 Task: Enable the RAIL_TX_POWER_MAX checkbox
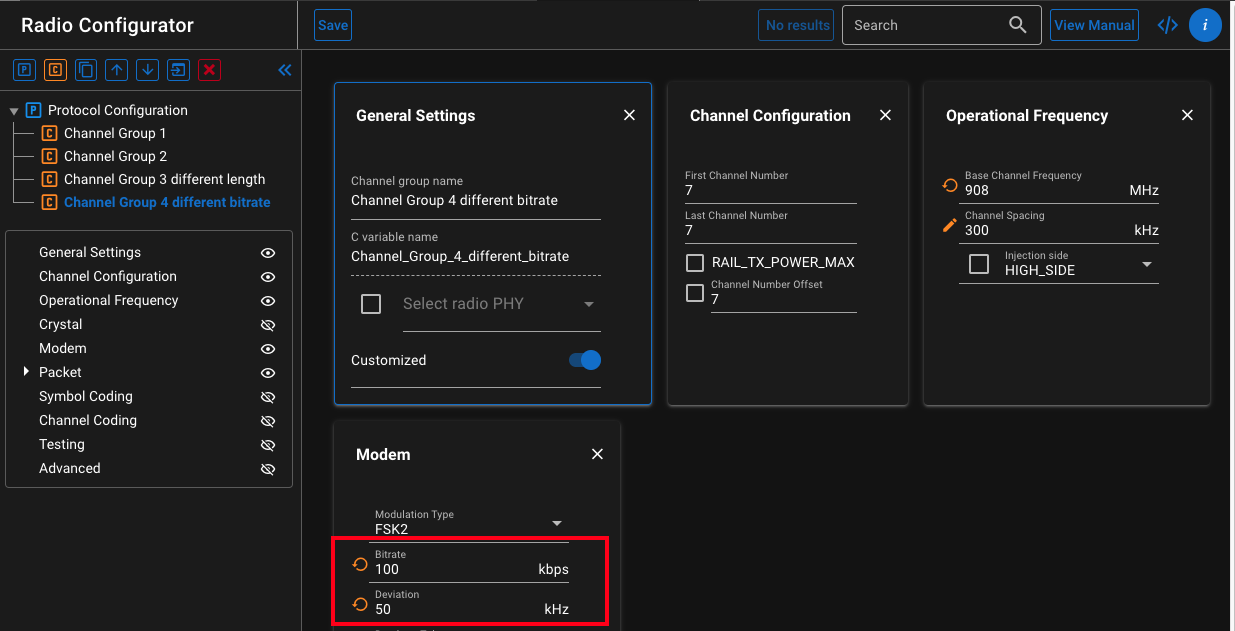[695, 263]
